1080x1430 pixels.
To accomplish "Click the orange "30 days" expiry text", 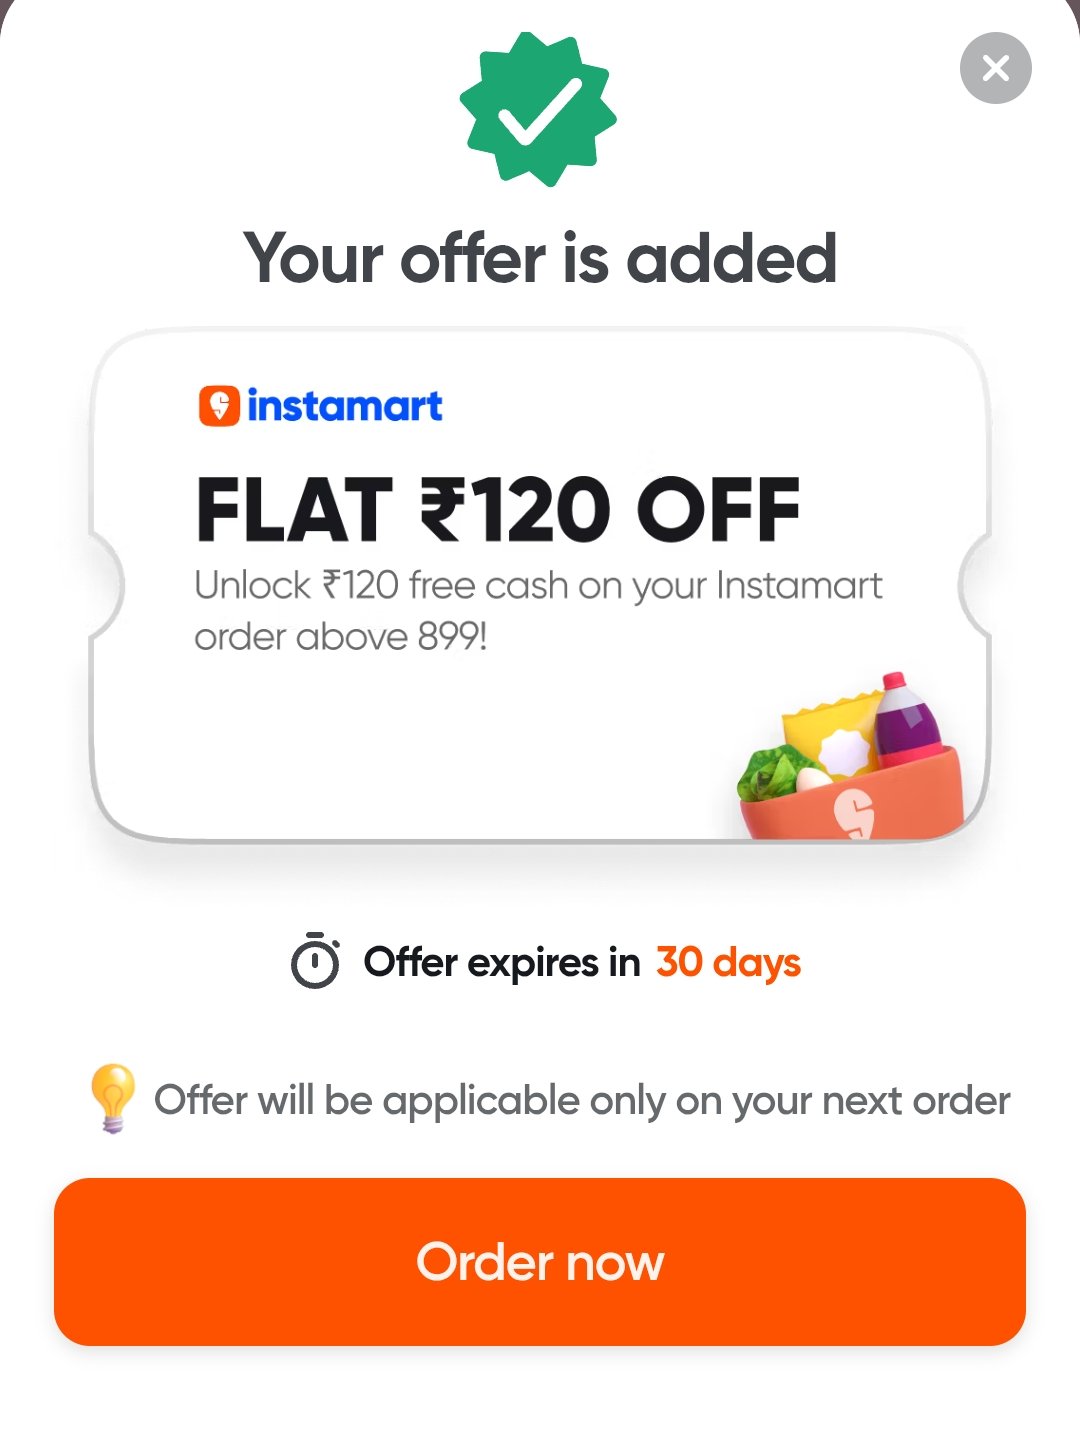I will point(728,962).
